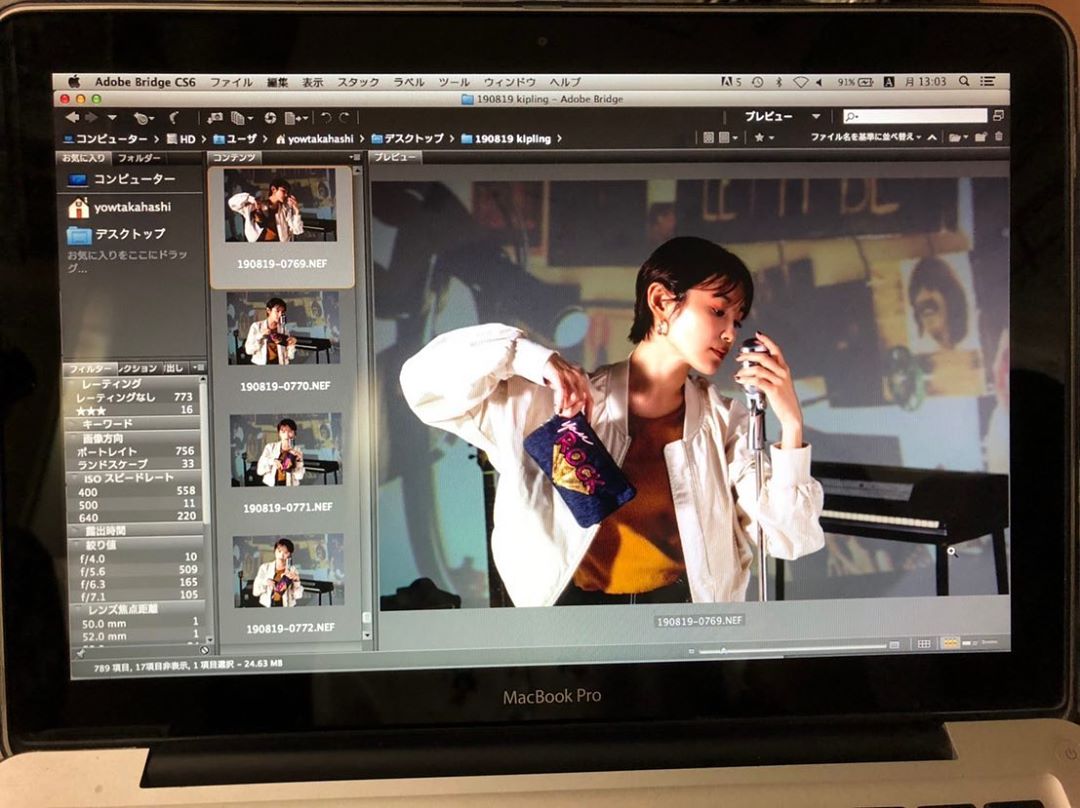
Task: Click the Go back arrow icon
Action: (x=72, y=118)
